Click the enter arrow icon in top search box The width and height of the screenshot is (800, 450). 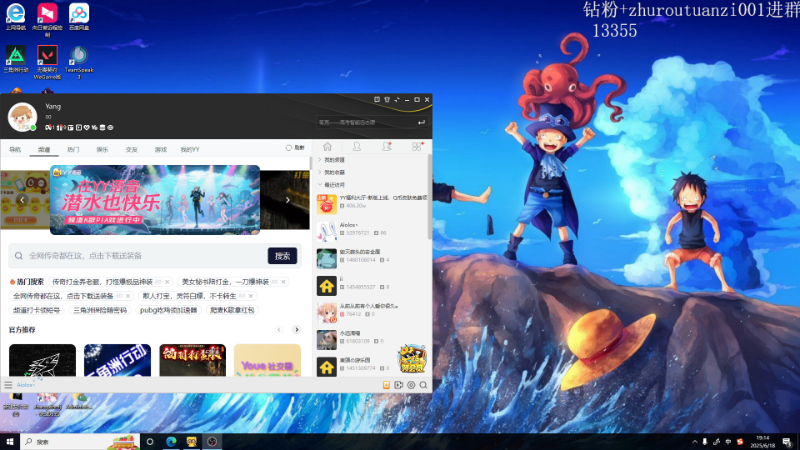(421, 122)
